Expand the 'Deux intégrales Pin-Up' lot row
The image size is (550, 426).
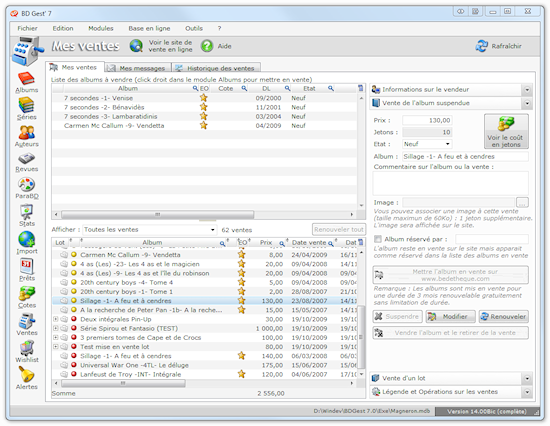pos(55,319)
